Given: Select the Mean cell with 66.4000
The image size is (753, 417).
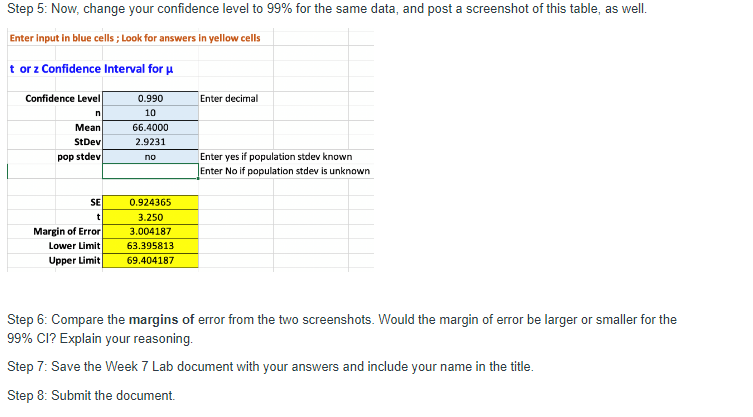Looking at the screenshot, I should (x=150, y=128).
